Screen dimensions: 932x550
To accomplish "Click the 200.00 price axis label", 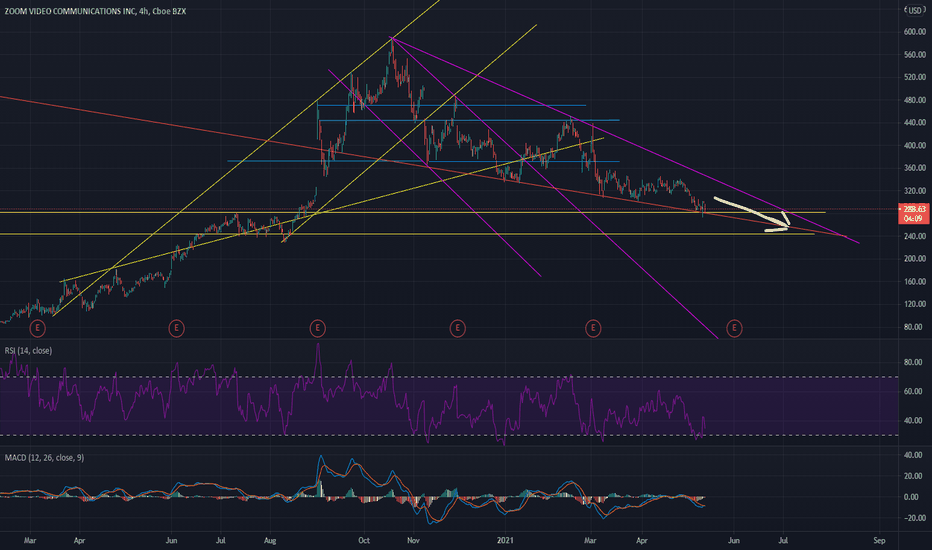I will point(914,259).
